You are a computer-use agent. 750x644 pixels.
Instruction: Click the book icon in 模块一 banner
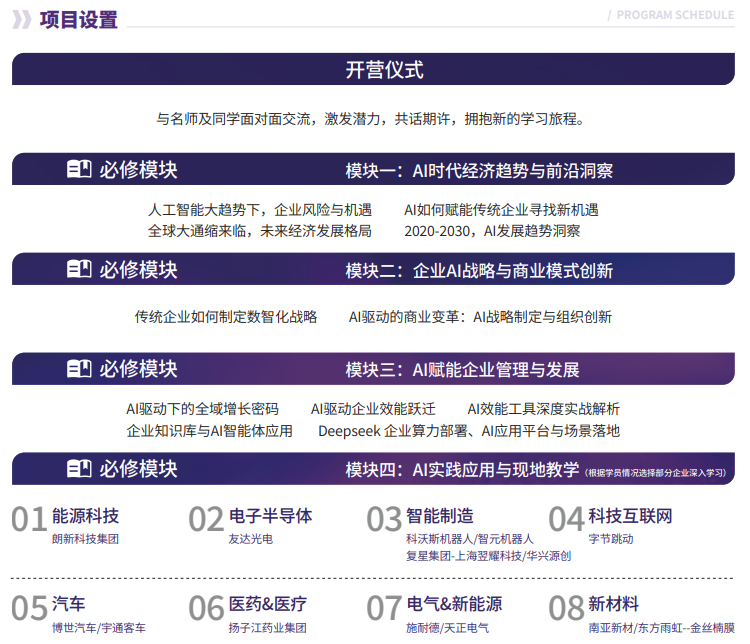(x=79, y=169)
